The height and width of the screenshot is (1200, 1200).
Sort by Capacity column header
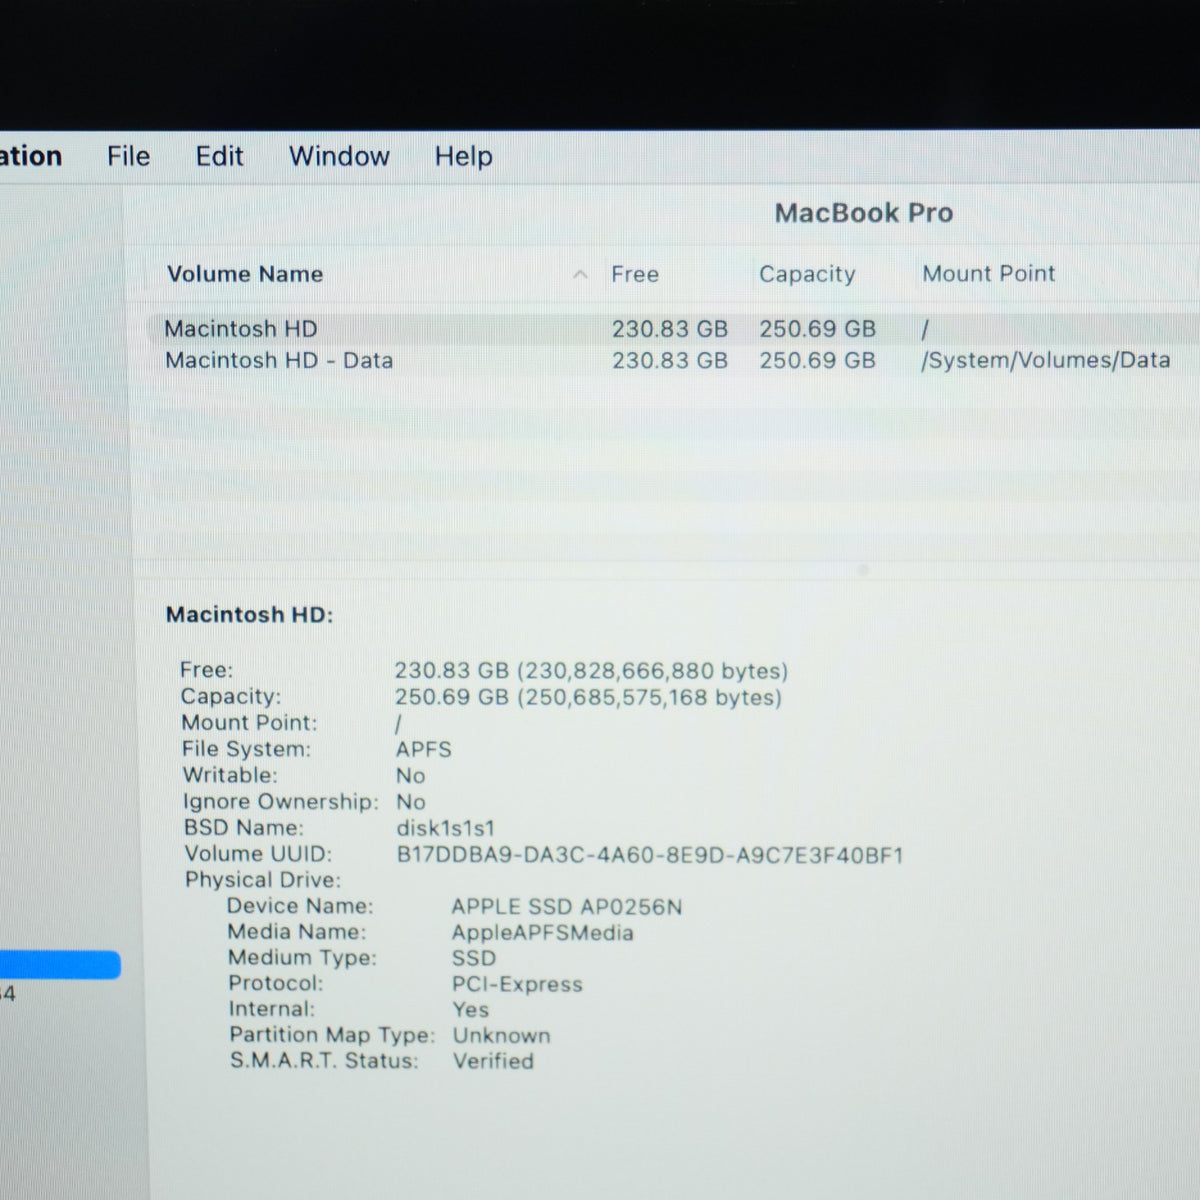[807, 274]
